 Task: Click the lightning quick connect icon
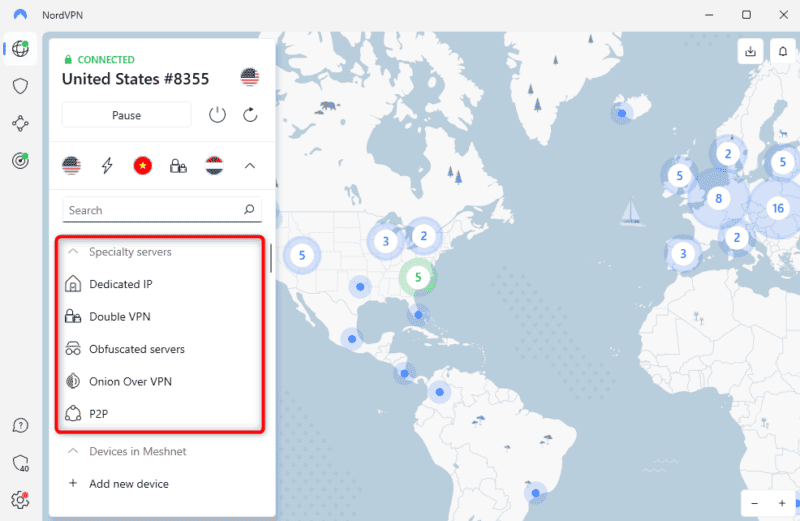pos(107,165)
